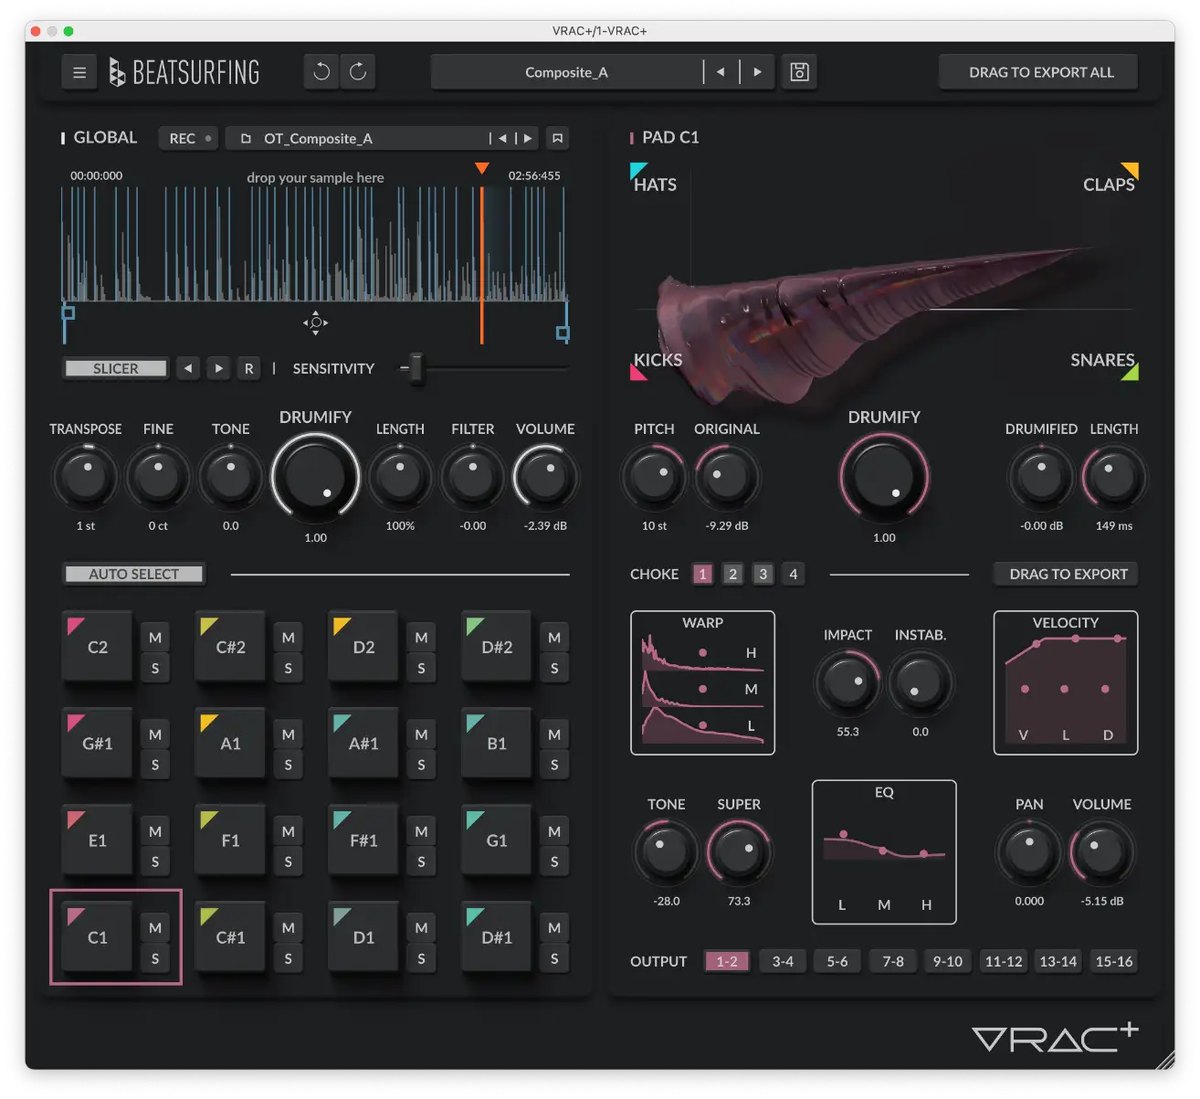
Task: Select output 3-4
Action: point(783,961)
